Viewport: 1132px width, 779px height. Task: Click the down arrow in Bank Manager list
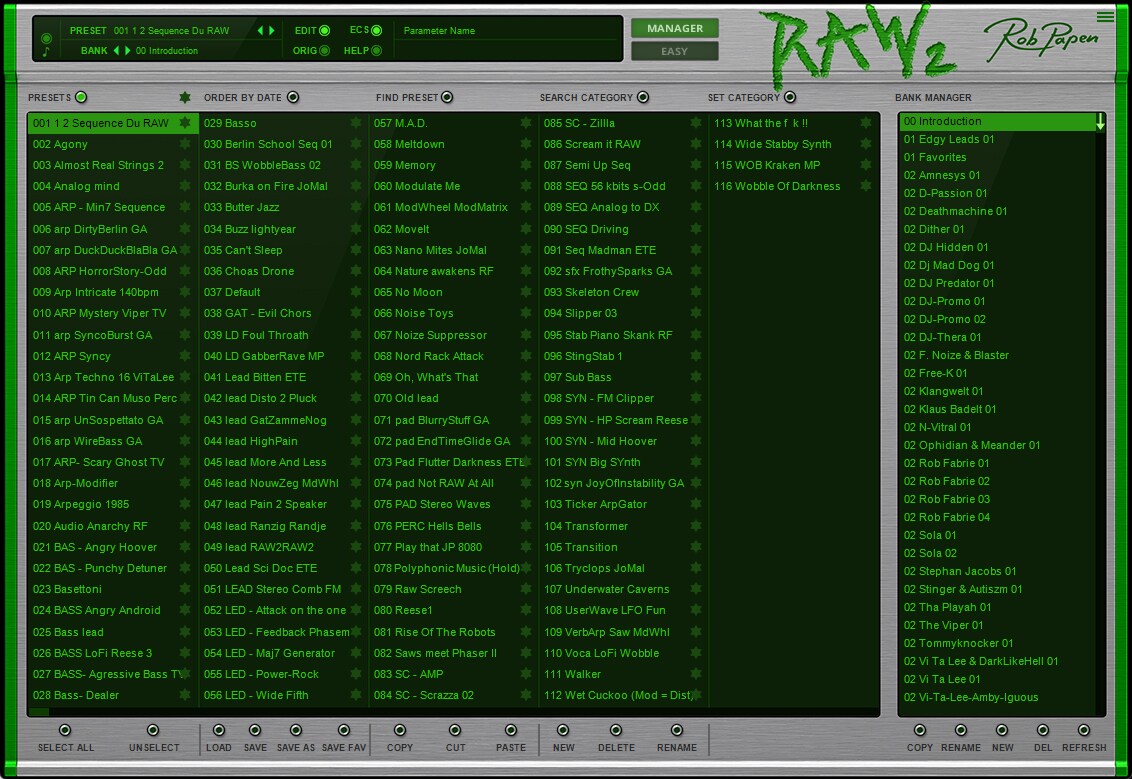click(1100, 122)
